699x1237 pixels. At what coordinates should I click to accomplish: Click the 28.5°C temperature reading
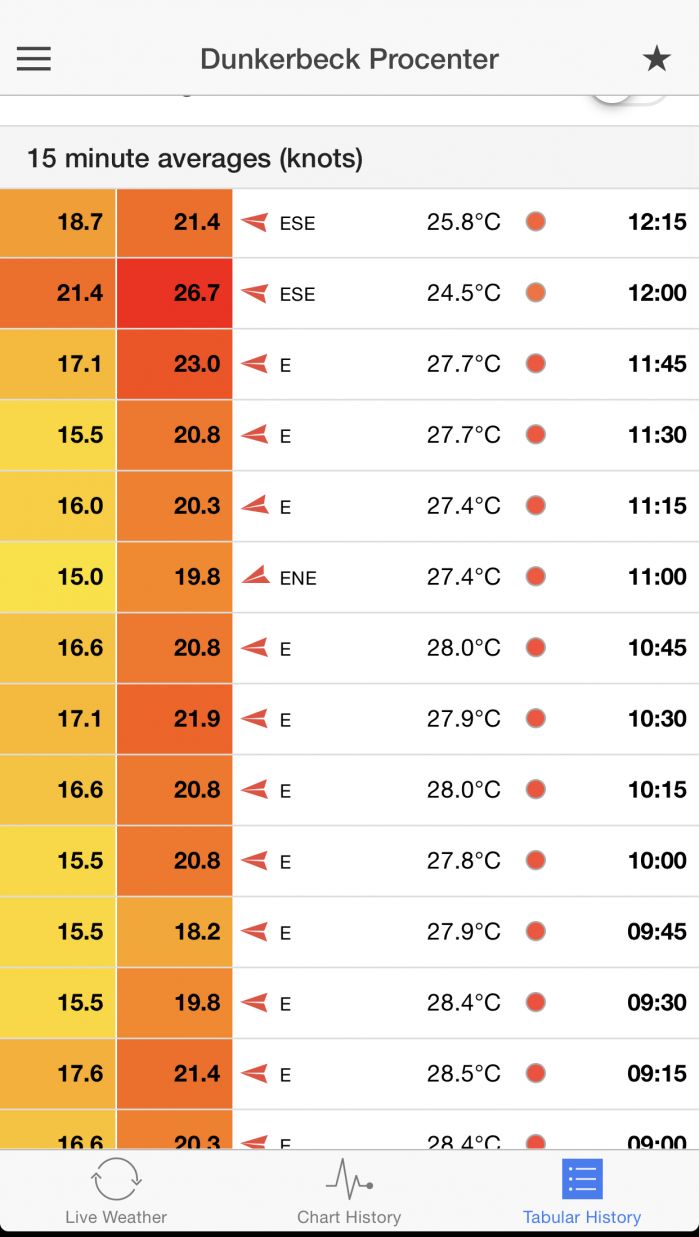coord(464,1074)
